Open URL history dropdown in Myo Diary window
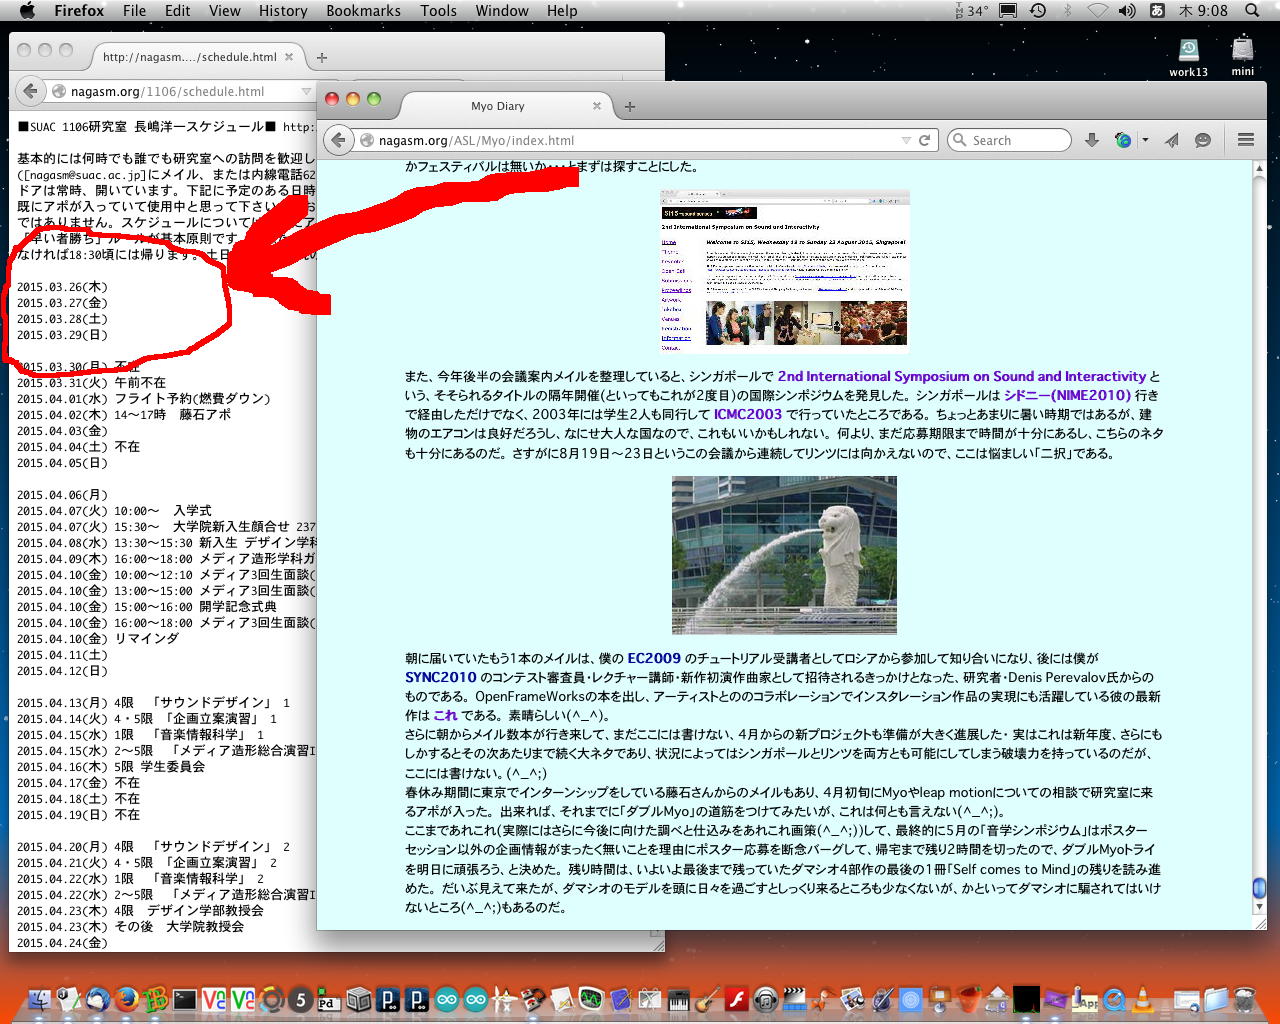1280x1024 pixels. [906, 140]
